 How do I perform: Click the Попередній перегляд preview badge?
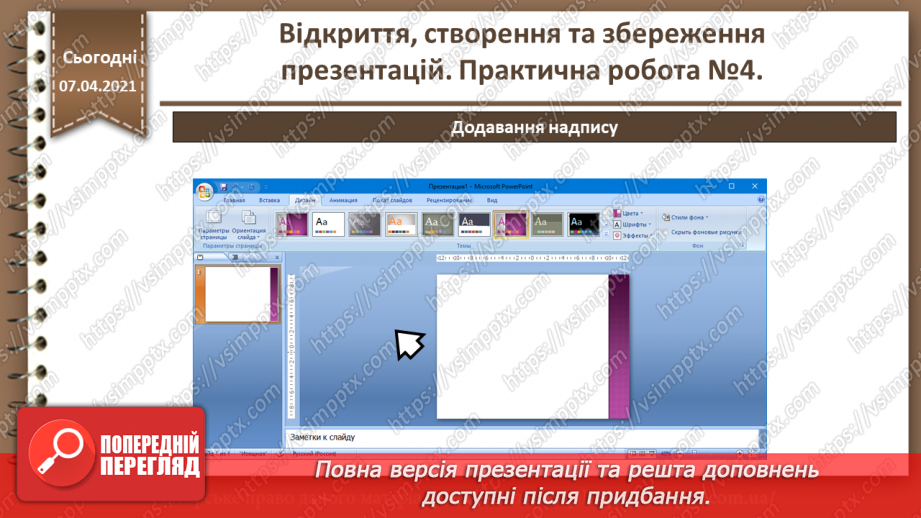(112, 455)
